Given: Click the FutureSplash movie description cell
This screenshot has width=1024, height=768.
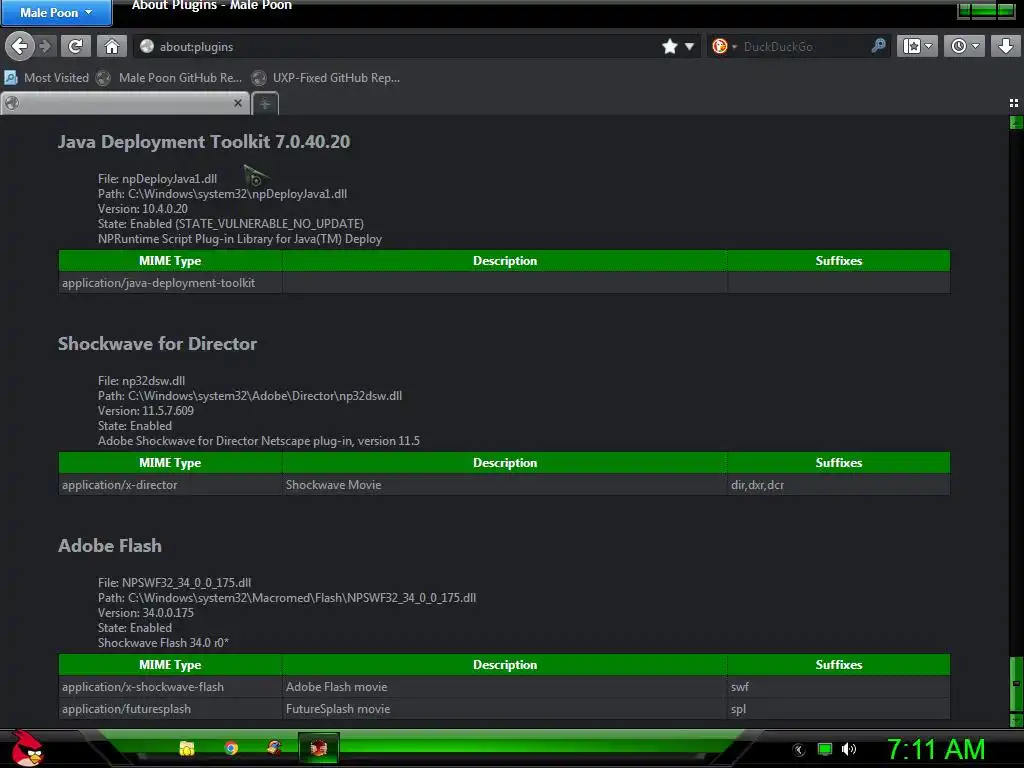Looking at the screenshot, I should pos(505,709).
